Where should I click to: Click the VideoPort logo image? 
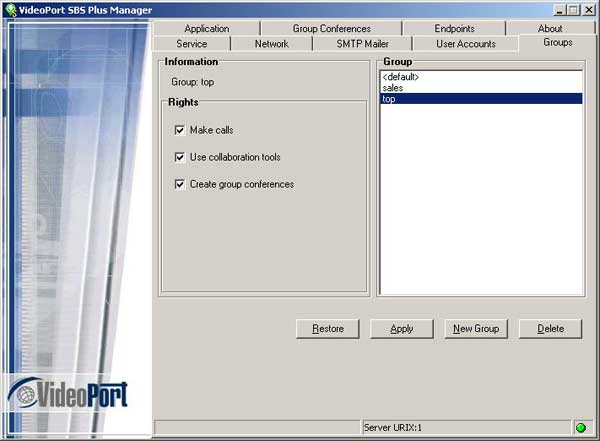point(68,394)
